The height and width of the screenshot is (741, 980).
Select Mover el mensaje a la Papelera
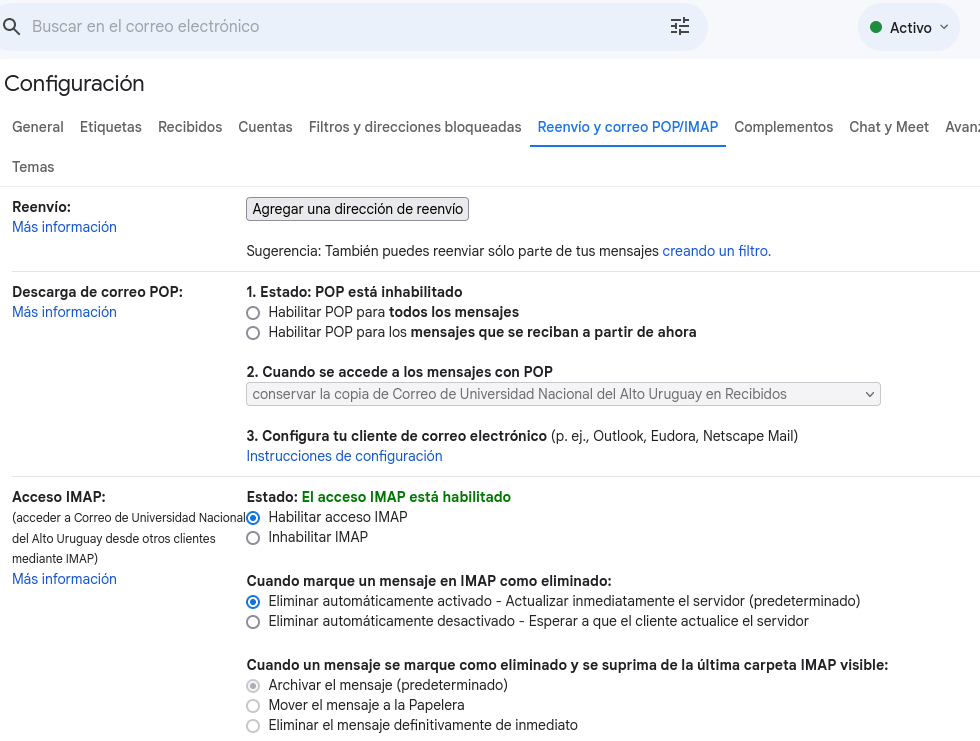[253, 706]
